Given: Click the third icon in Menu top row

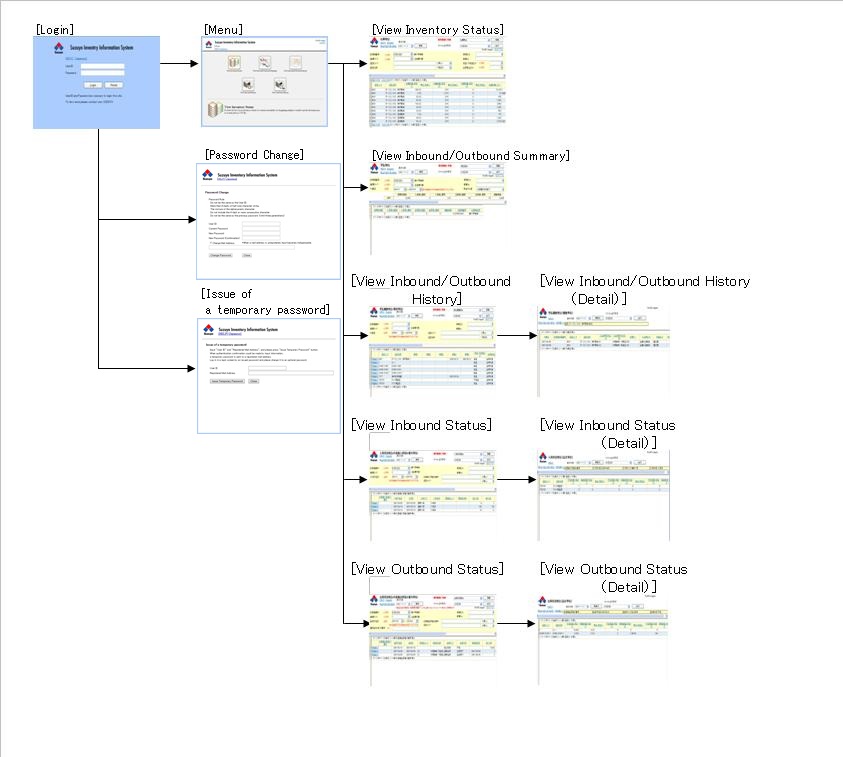Looking at the screenshot, I should (296, 62).
